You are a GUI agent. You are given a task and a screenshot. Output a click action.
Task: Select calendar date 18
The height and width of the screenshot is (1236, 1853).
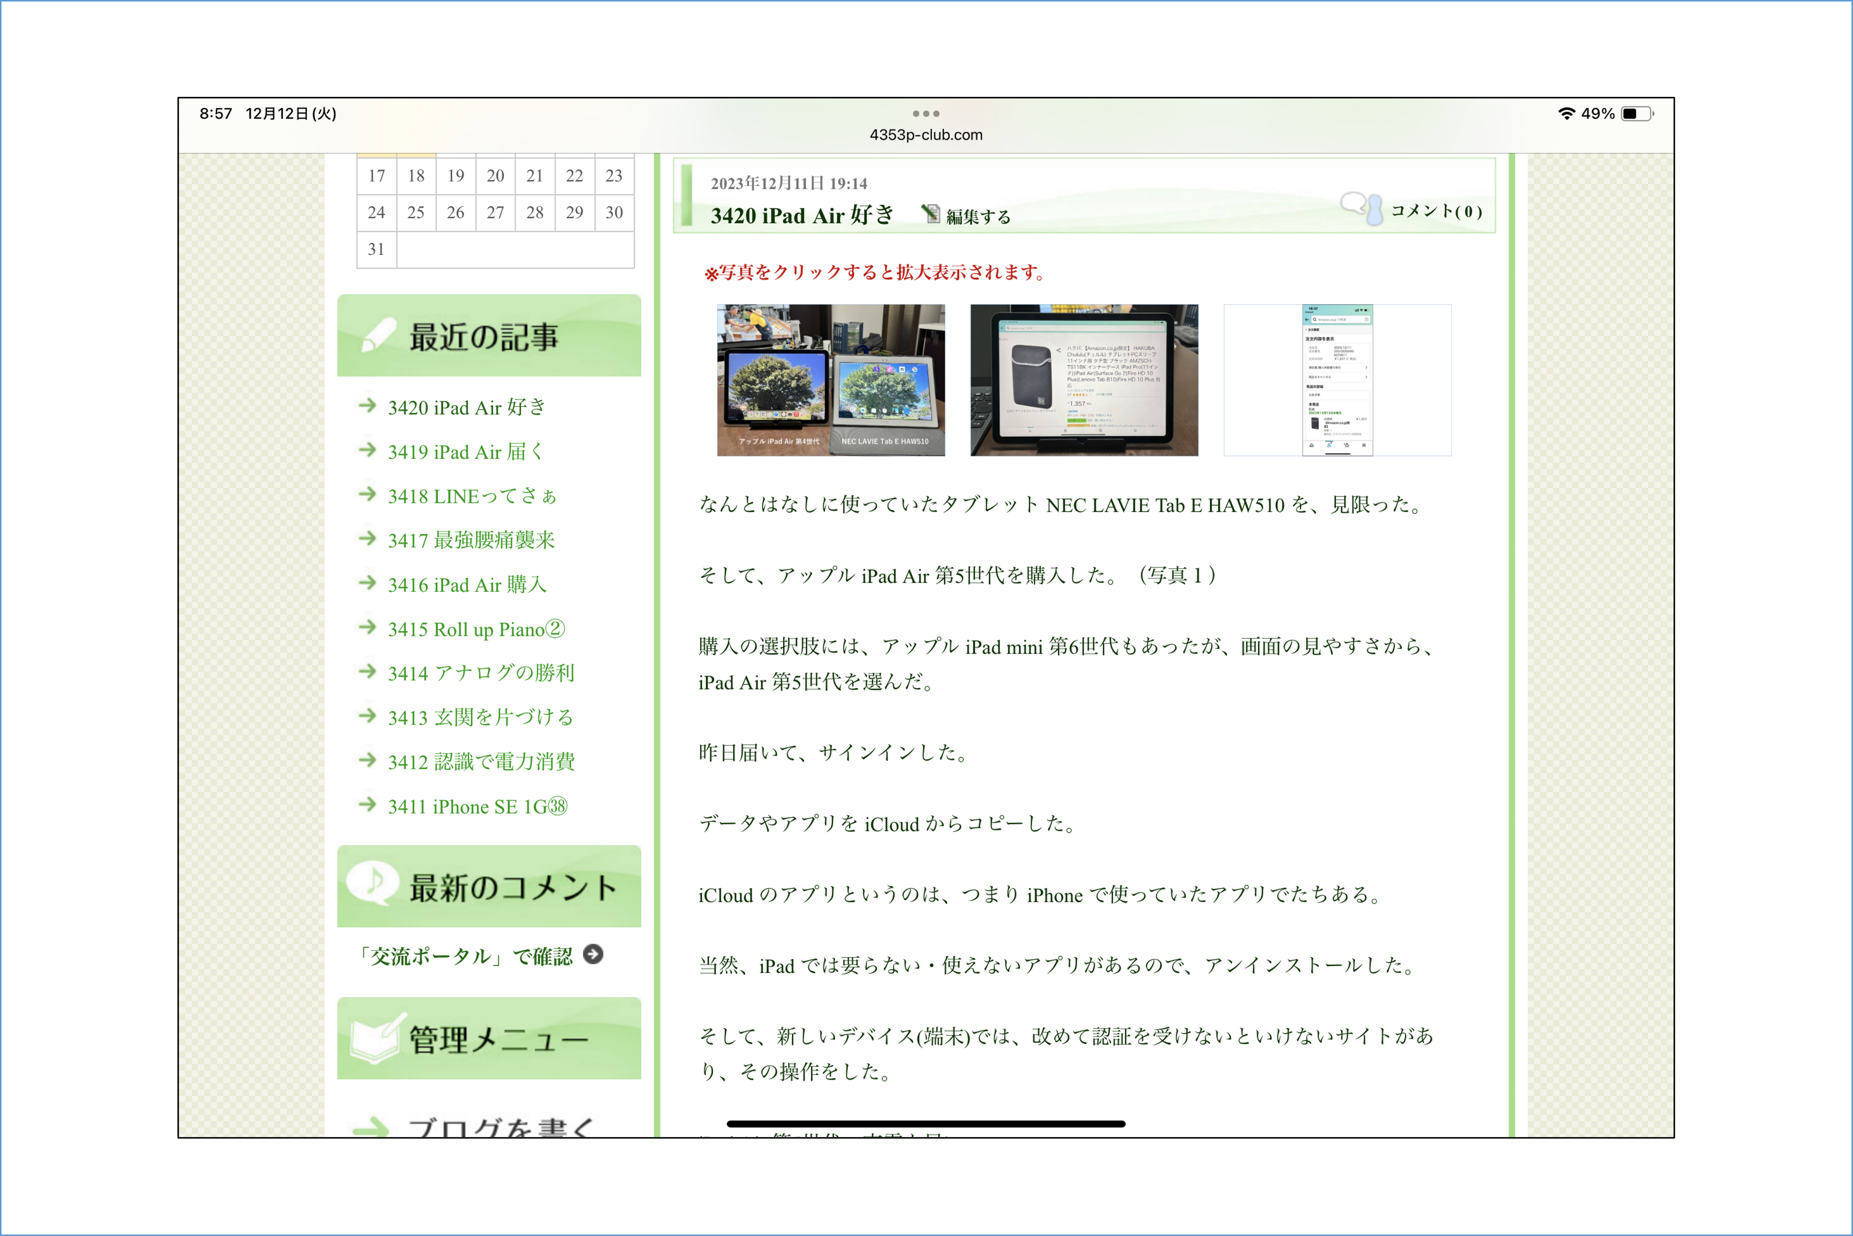coord(416,176)
